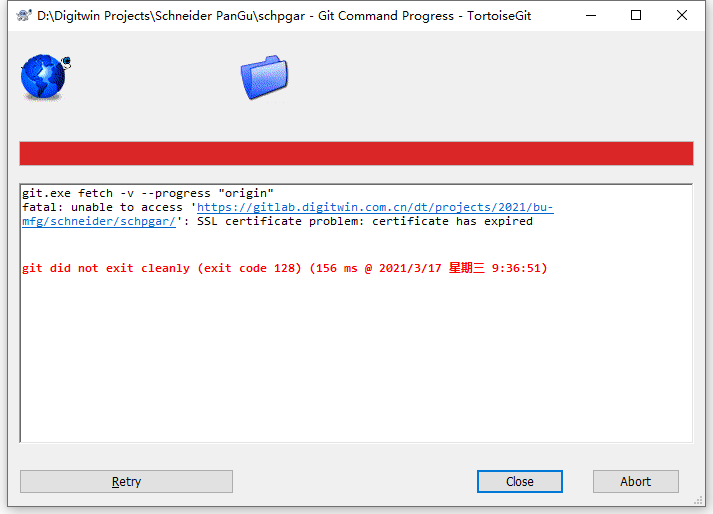Maximize the Git Command Progress window
Image resolution: width=713 pixels, height=514 pixels.
636,15
